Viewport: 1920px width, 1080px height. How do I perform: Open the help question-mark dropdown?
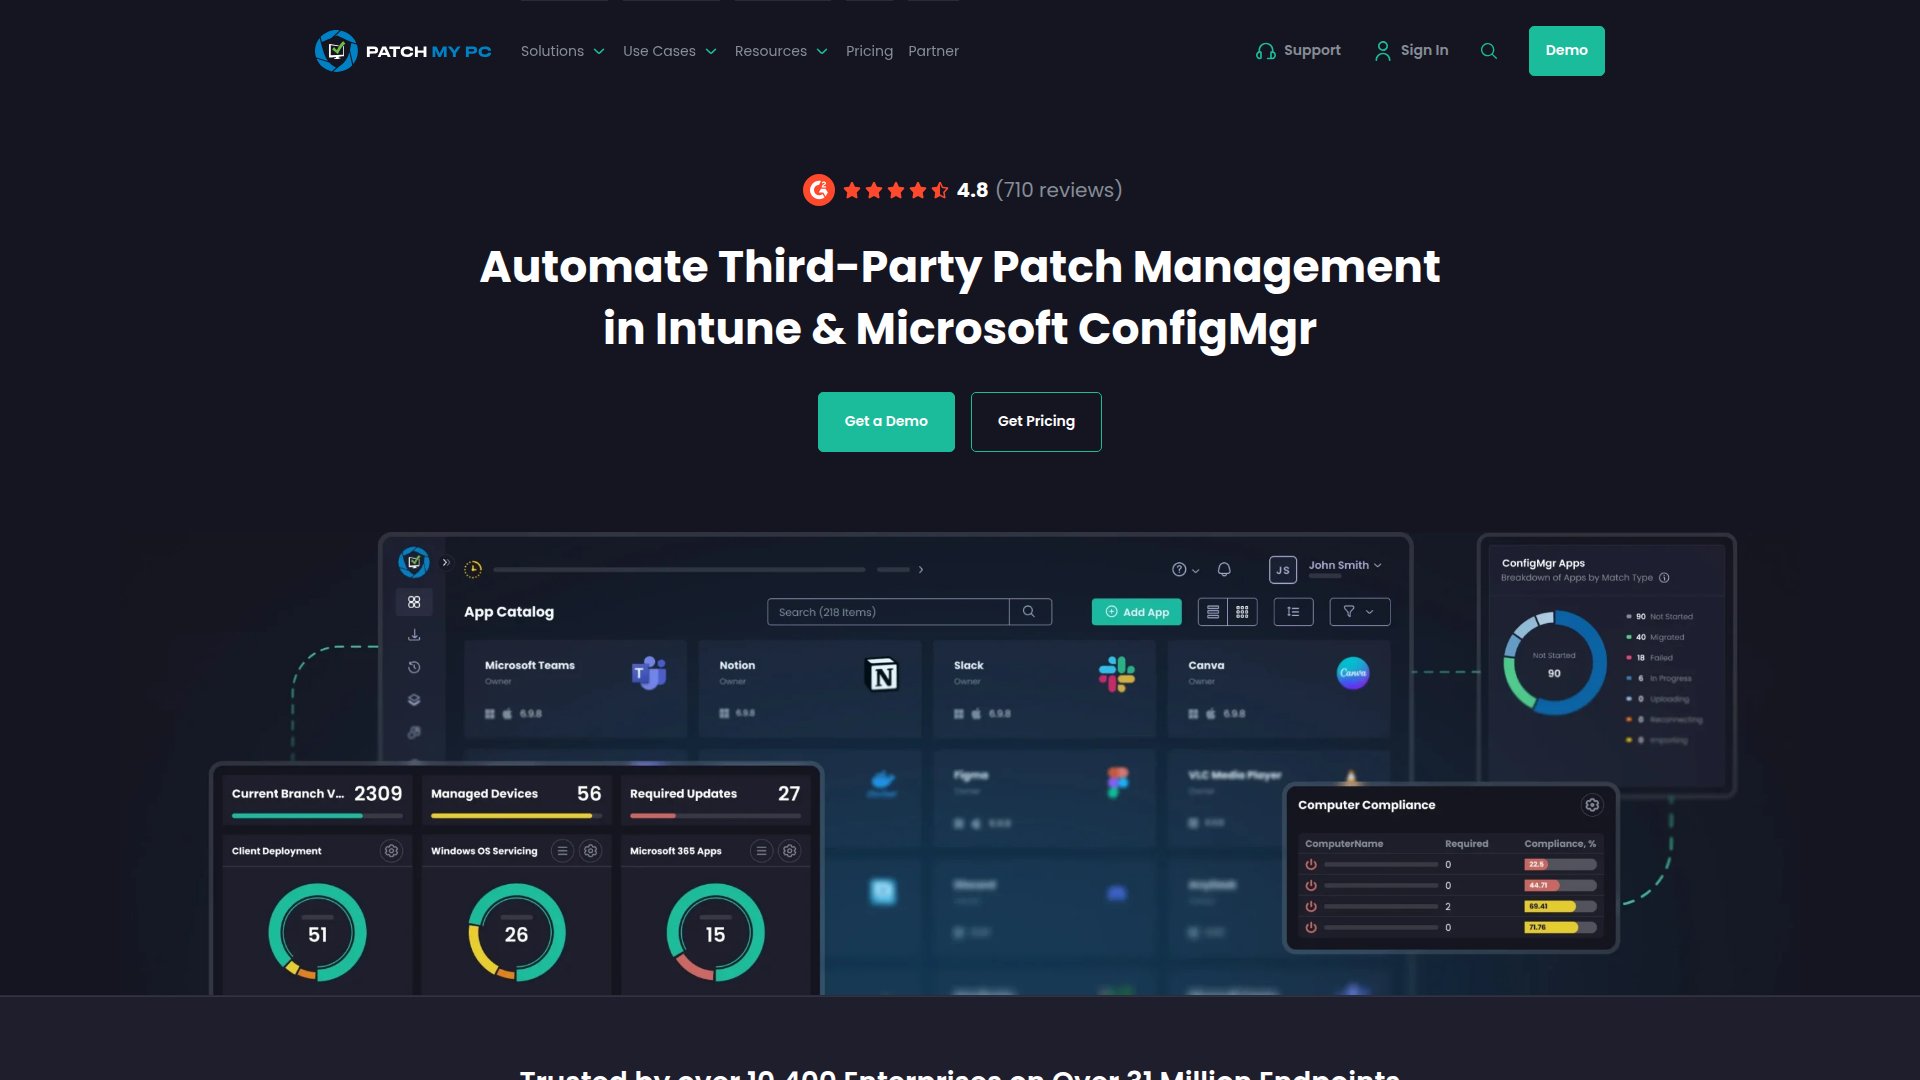coord(1185,570)
